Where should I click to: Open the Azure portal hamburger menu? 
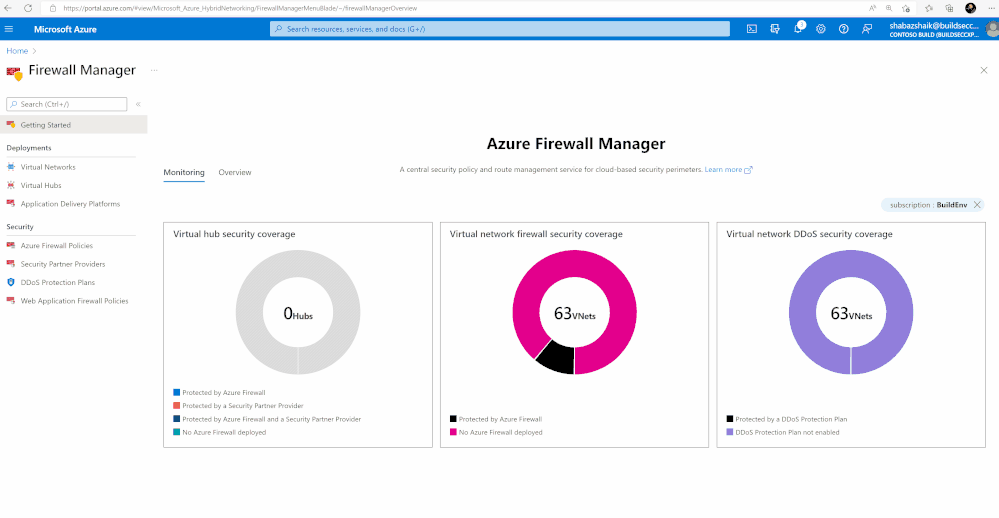pyautogui.click(x=9, y=29)
